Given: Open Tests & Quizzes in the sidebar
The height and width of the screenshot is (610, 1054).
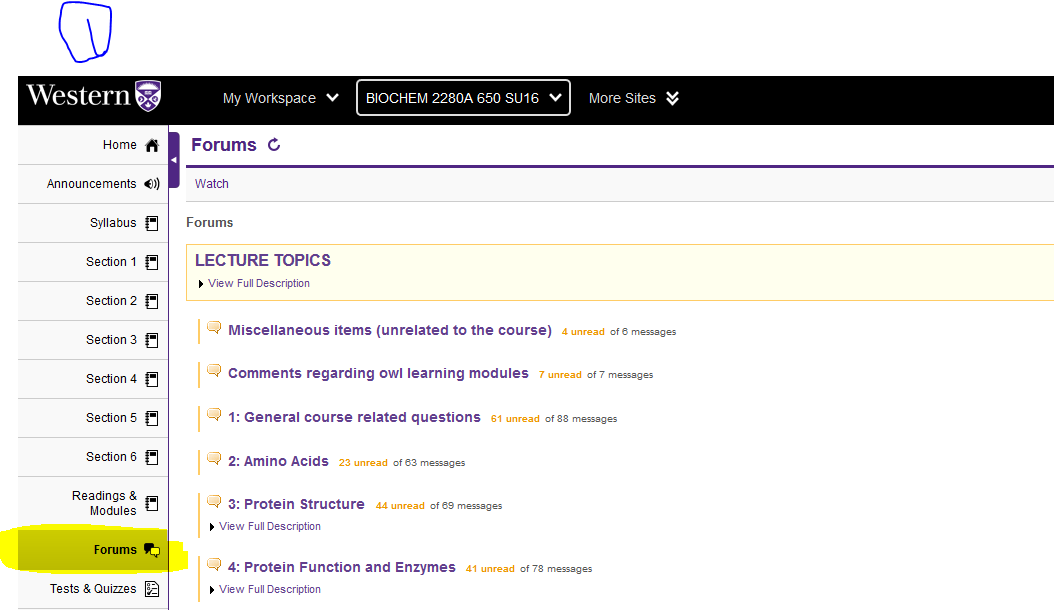Looking at the screenshot, I should pyautogui.click(x=93, y=588).
